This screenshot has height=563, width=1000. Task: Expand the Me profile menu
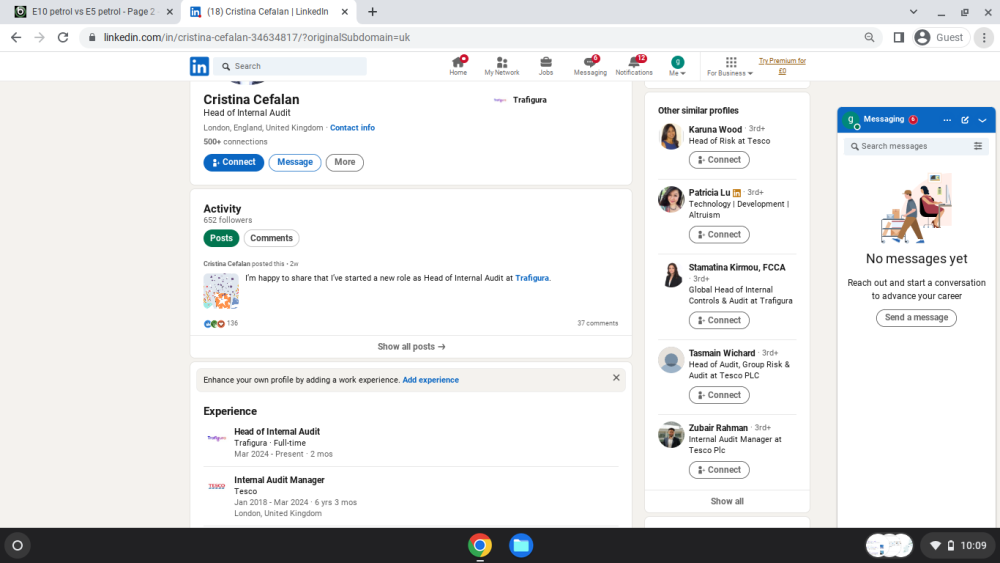pyautogui.click(x=677, y=66)
